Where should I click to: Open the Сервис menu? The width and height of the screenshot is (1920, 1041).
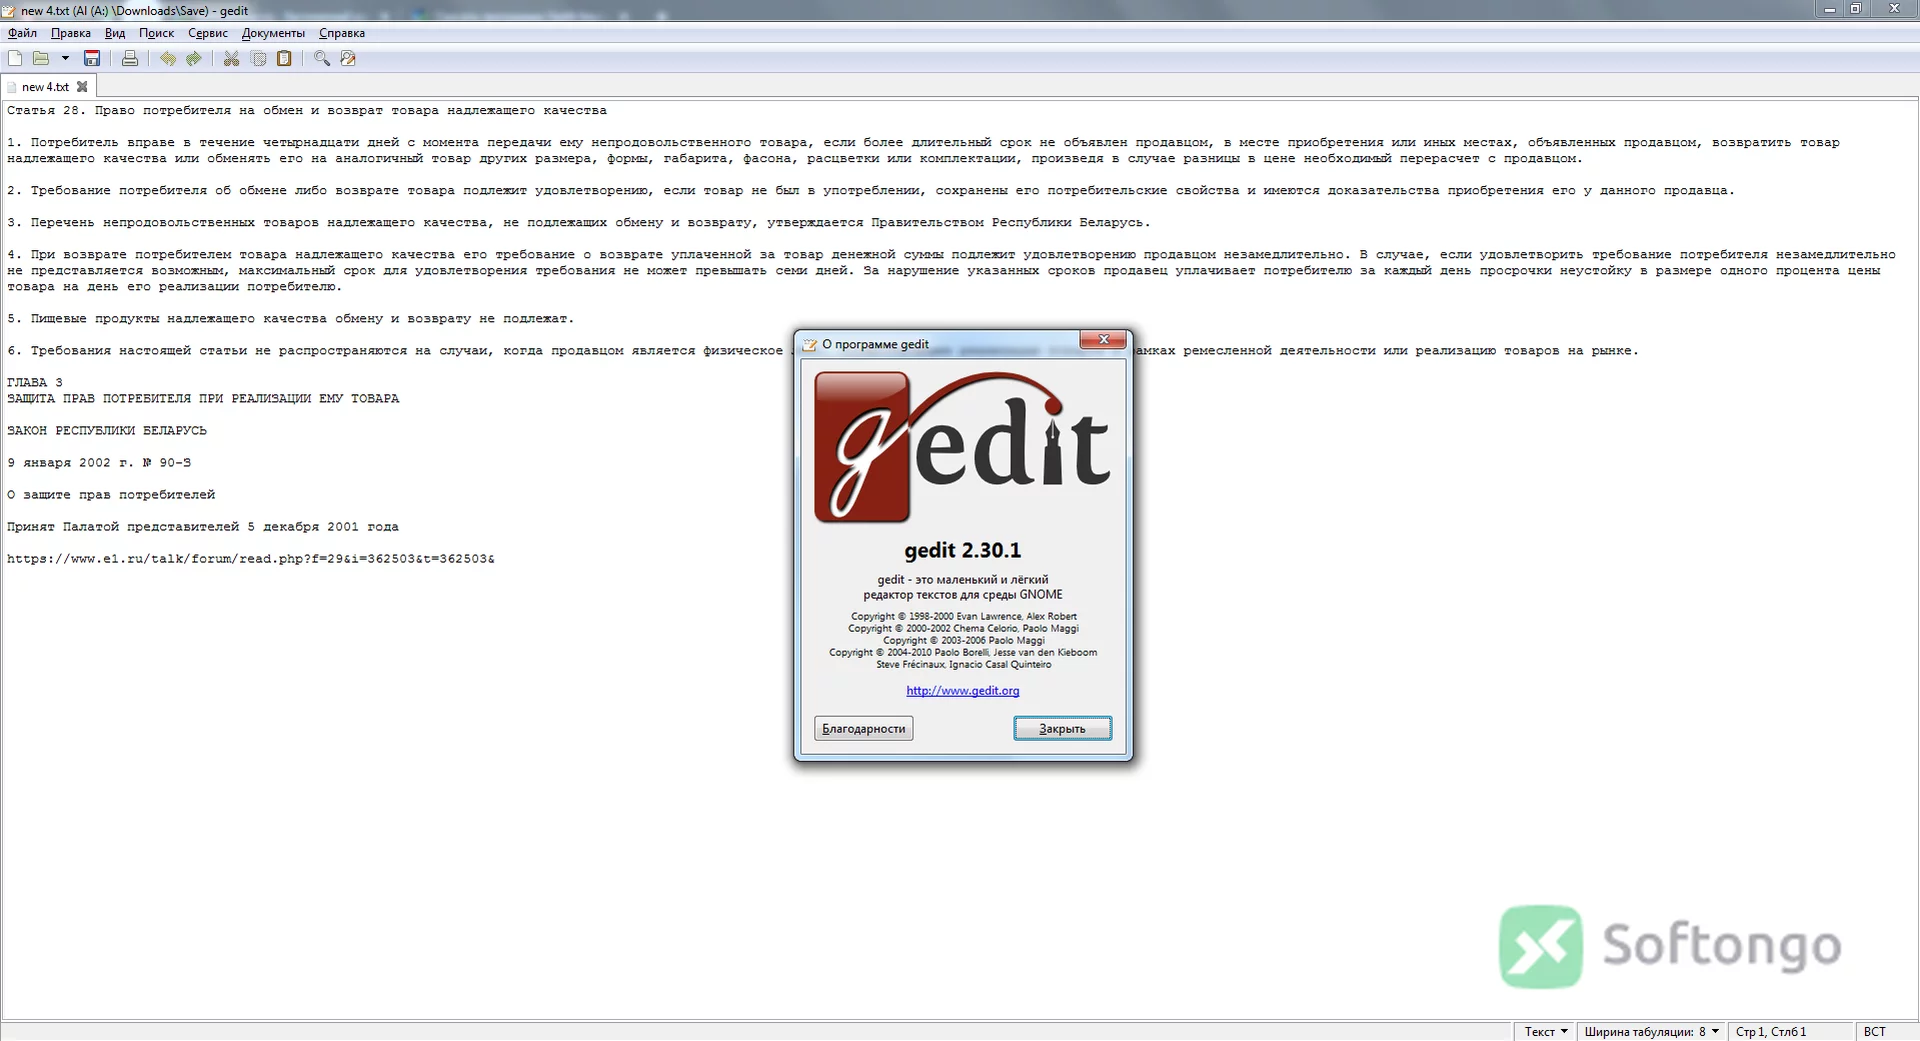(x=208, y=33)
